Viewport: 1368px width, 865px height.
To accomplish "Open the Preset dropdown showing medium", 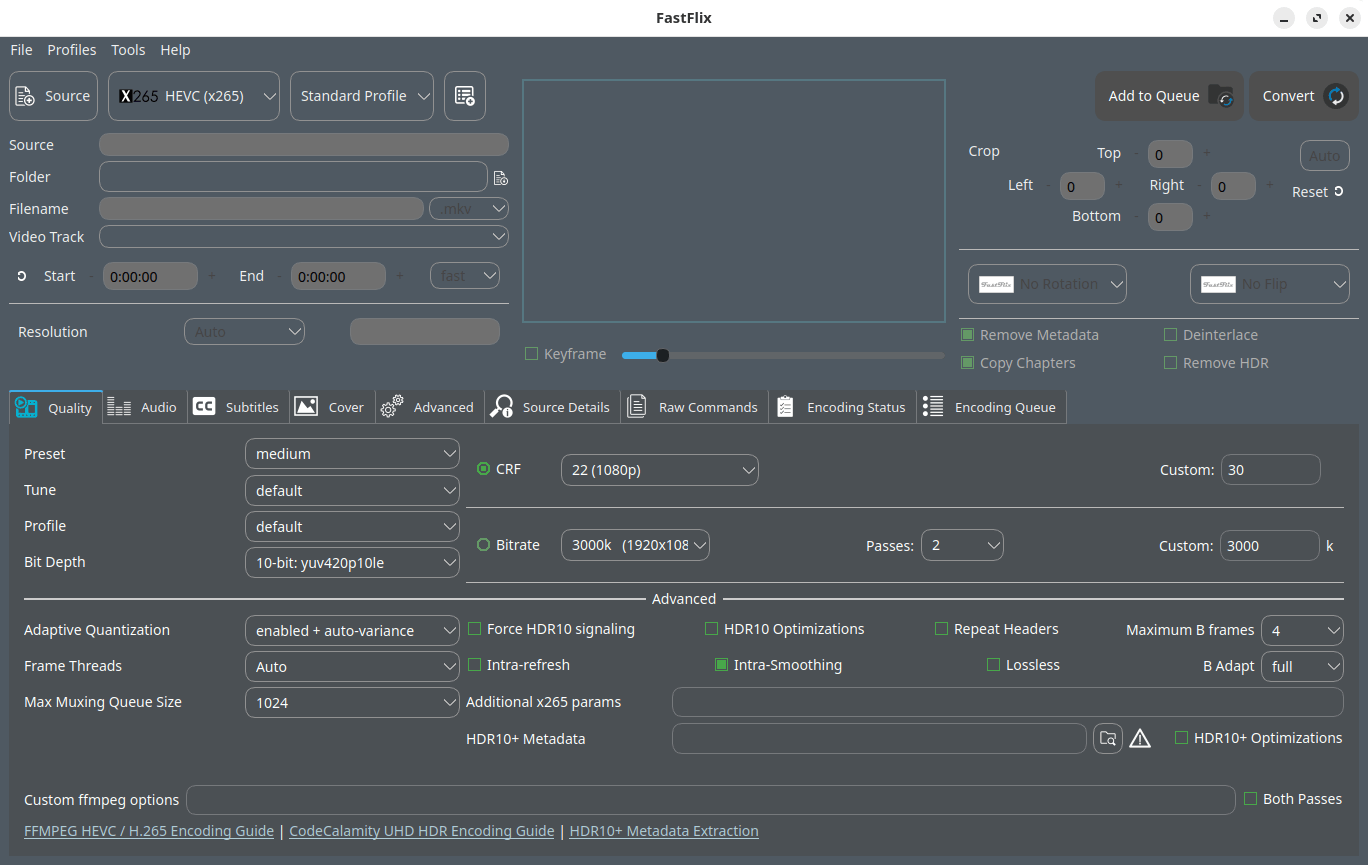I will [x=352, y=454].
